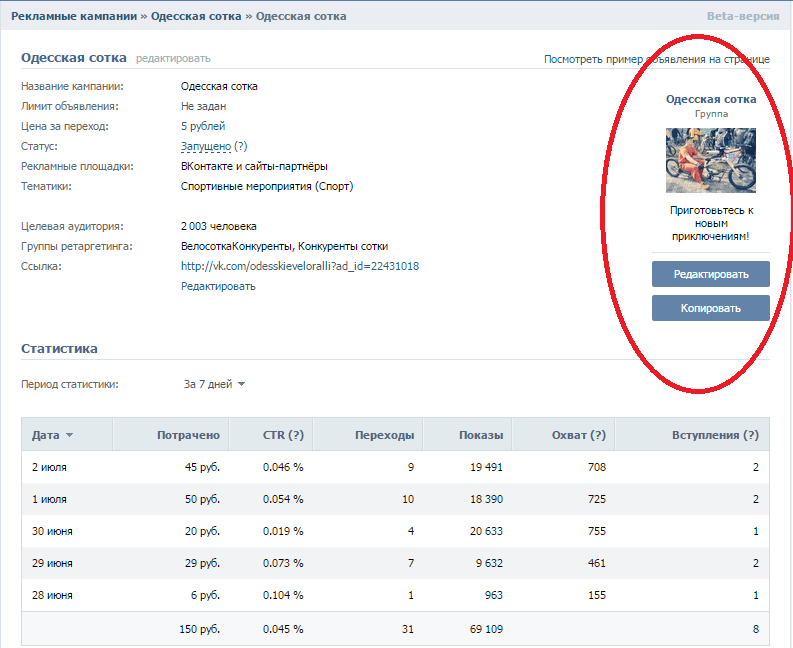Screen dimensions: 793x648
Task: Click the total clicks '31' cell
Action: pos(408,629)
